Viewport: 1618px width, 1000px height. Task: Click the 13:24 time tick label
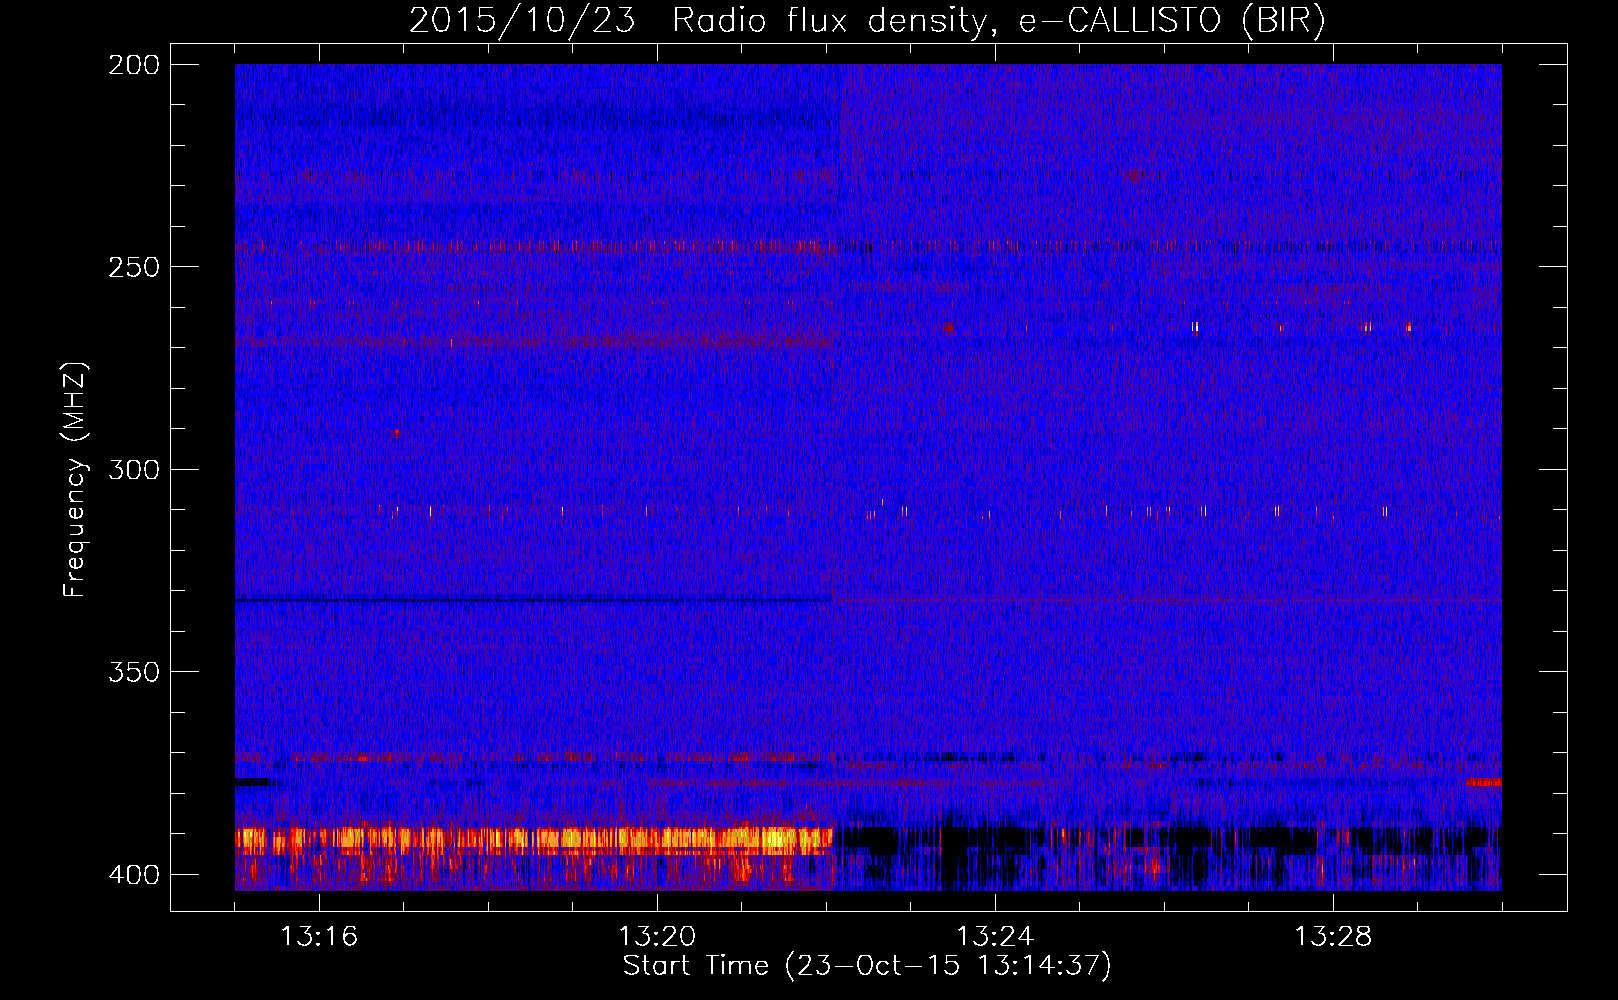pos(995,937)
